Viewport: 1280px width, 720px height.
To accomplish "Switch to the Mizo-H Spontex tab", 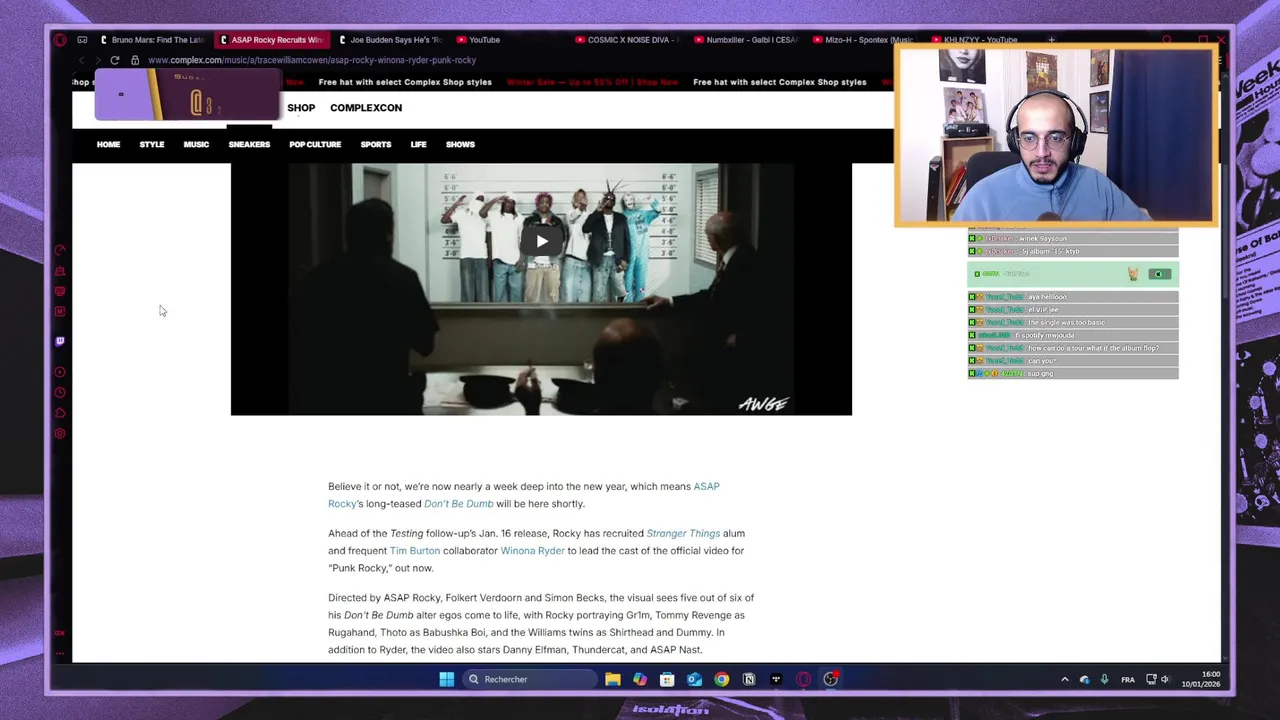I will 863,40.
